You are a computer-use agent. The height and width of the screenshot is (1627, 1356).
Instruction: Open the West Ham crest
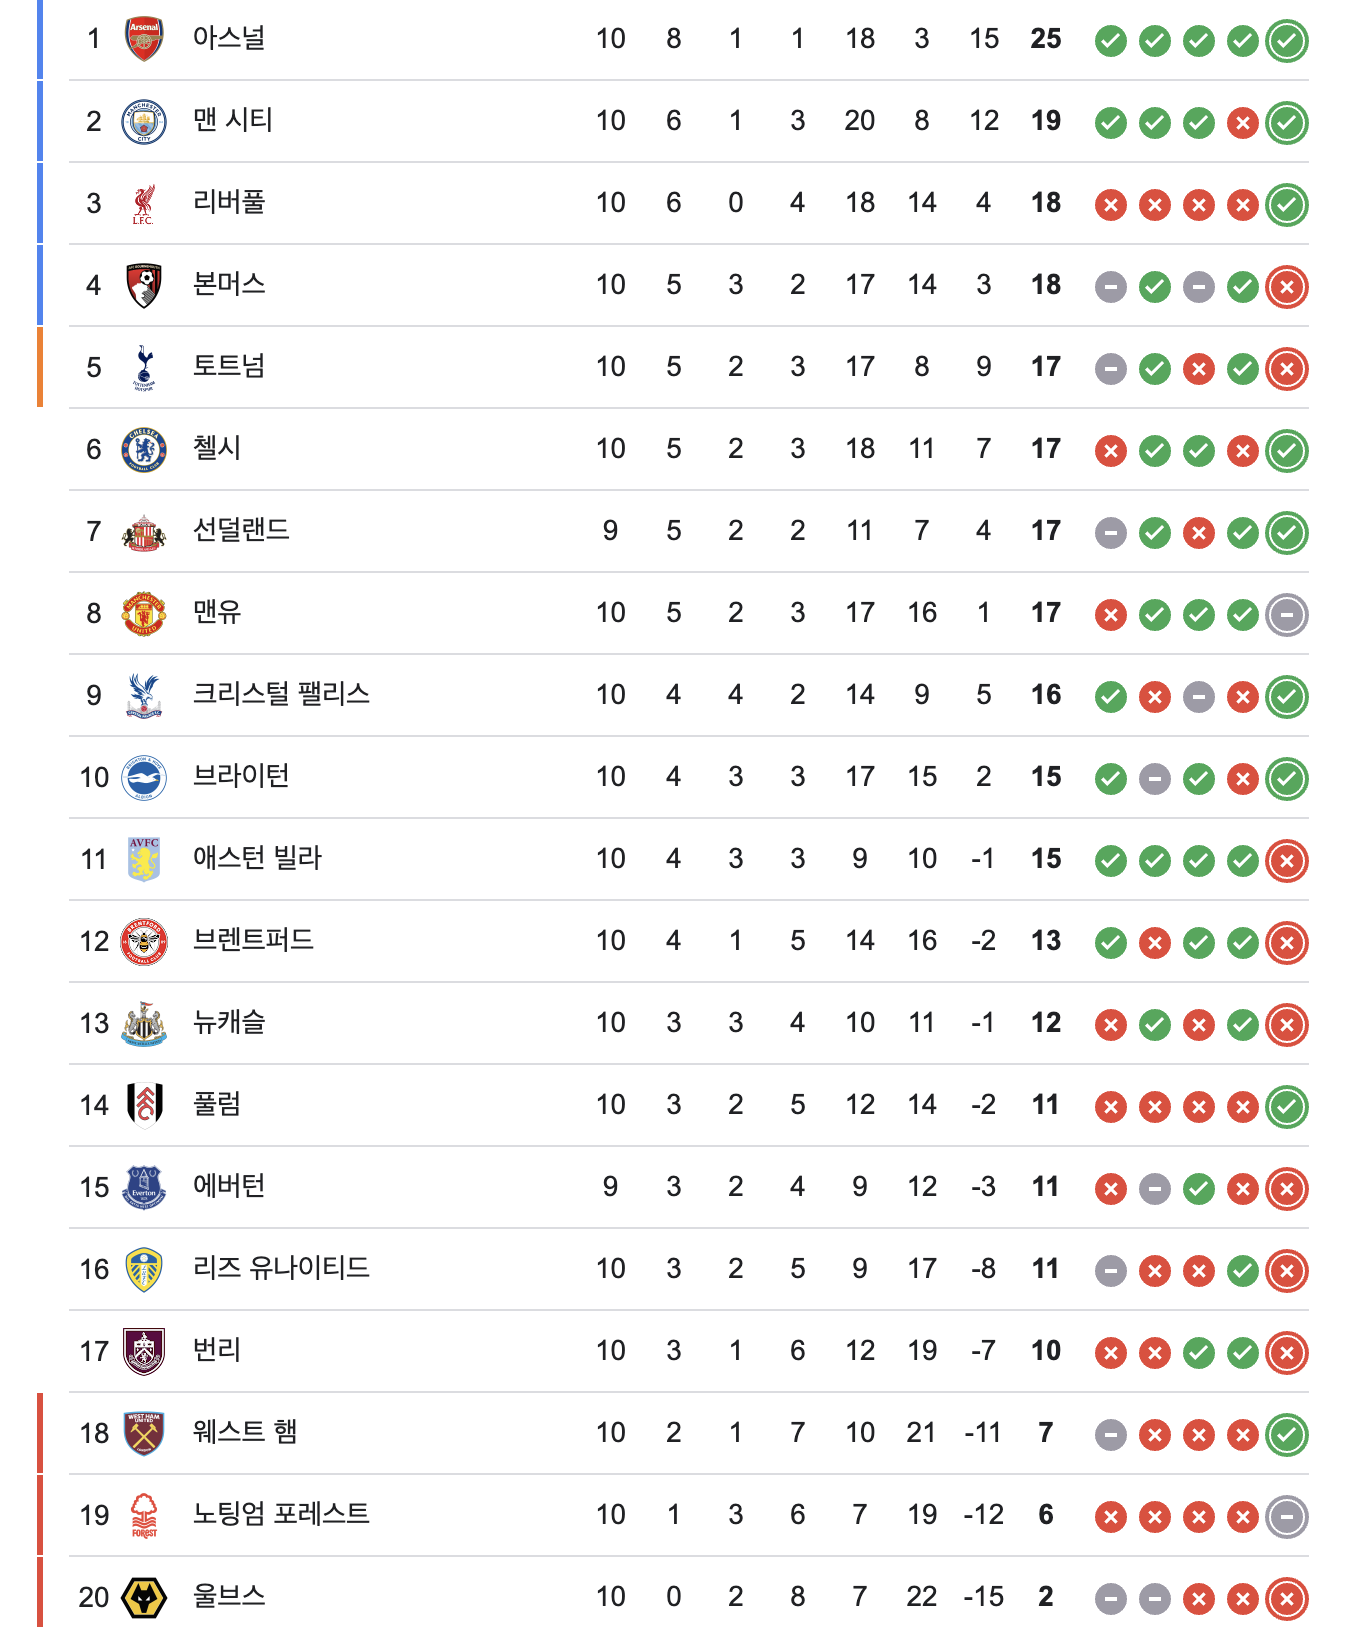click(144, 1433)
